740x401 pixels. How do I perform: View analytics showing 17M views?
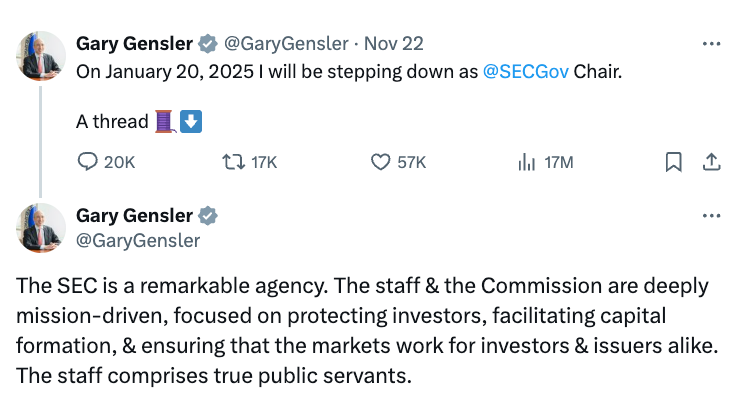(526, 162)
